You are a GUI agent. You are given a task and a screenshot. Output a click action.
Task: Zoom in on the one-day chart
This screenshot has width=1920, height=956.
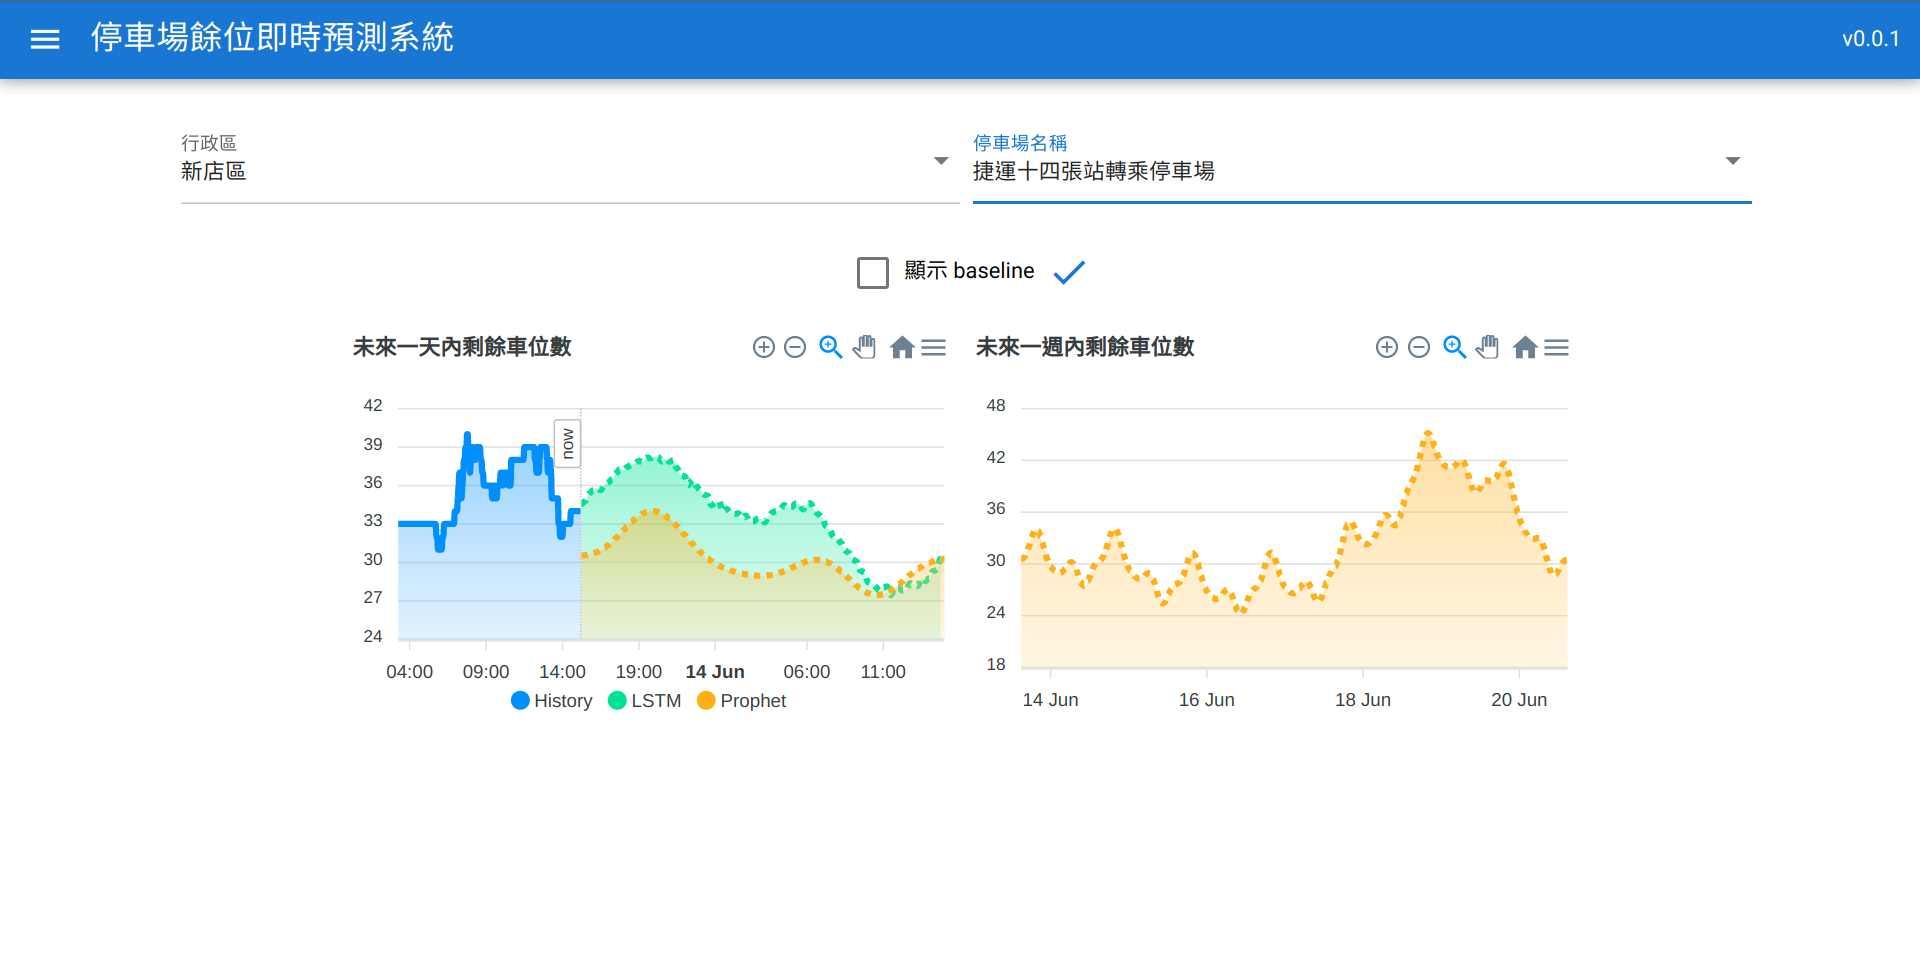pyautogui.click(x=764, y=347)
